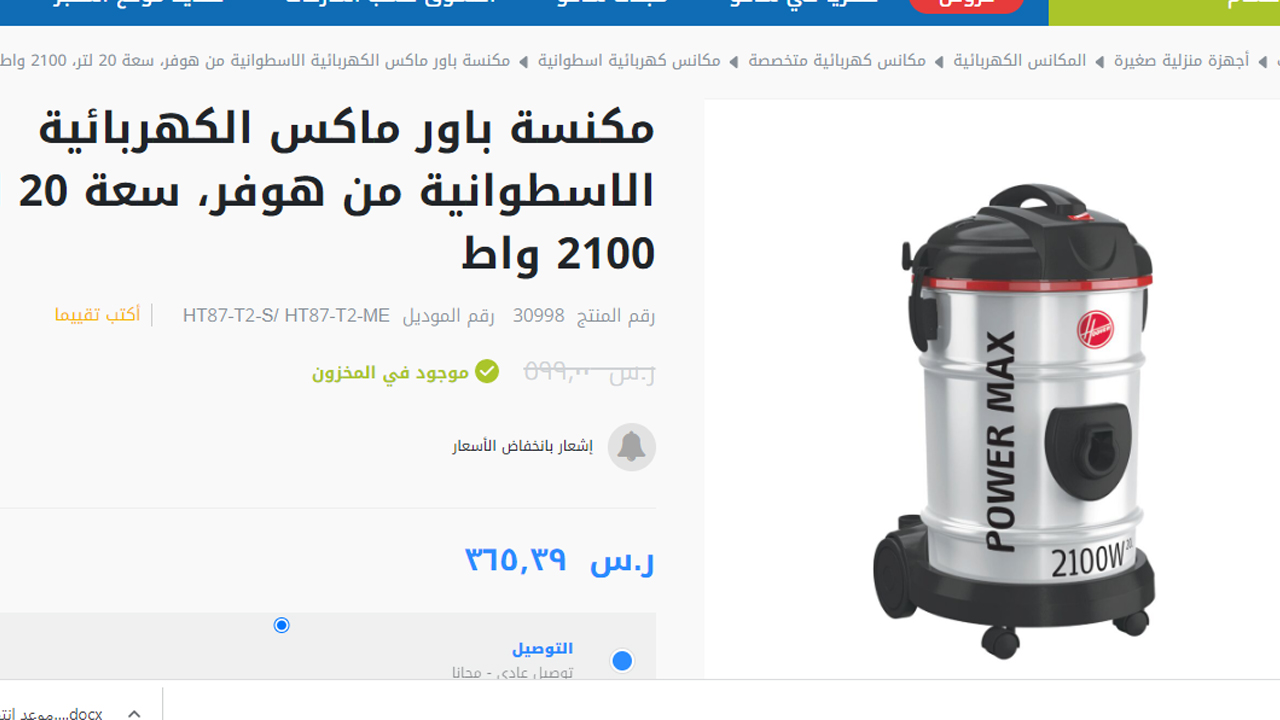1280x720 pixels.
Task: Select the small outlined radio button above delivery
Action: click(281, 625)
